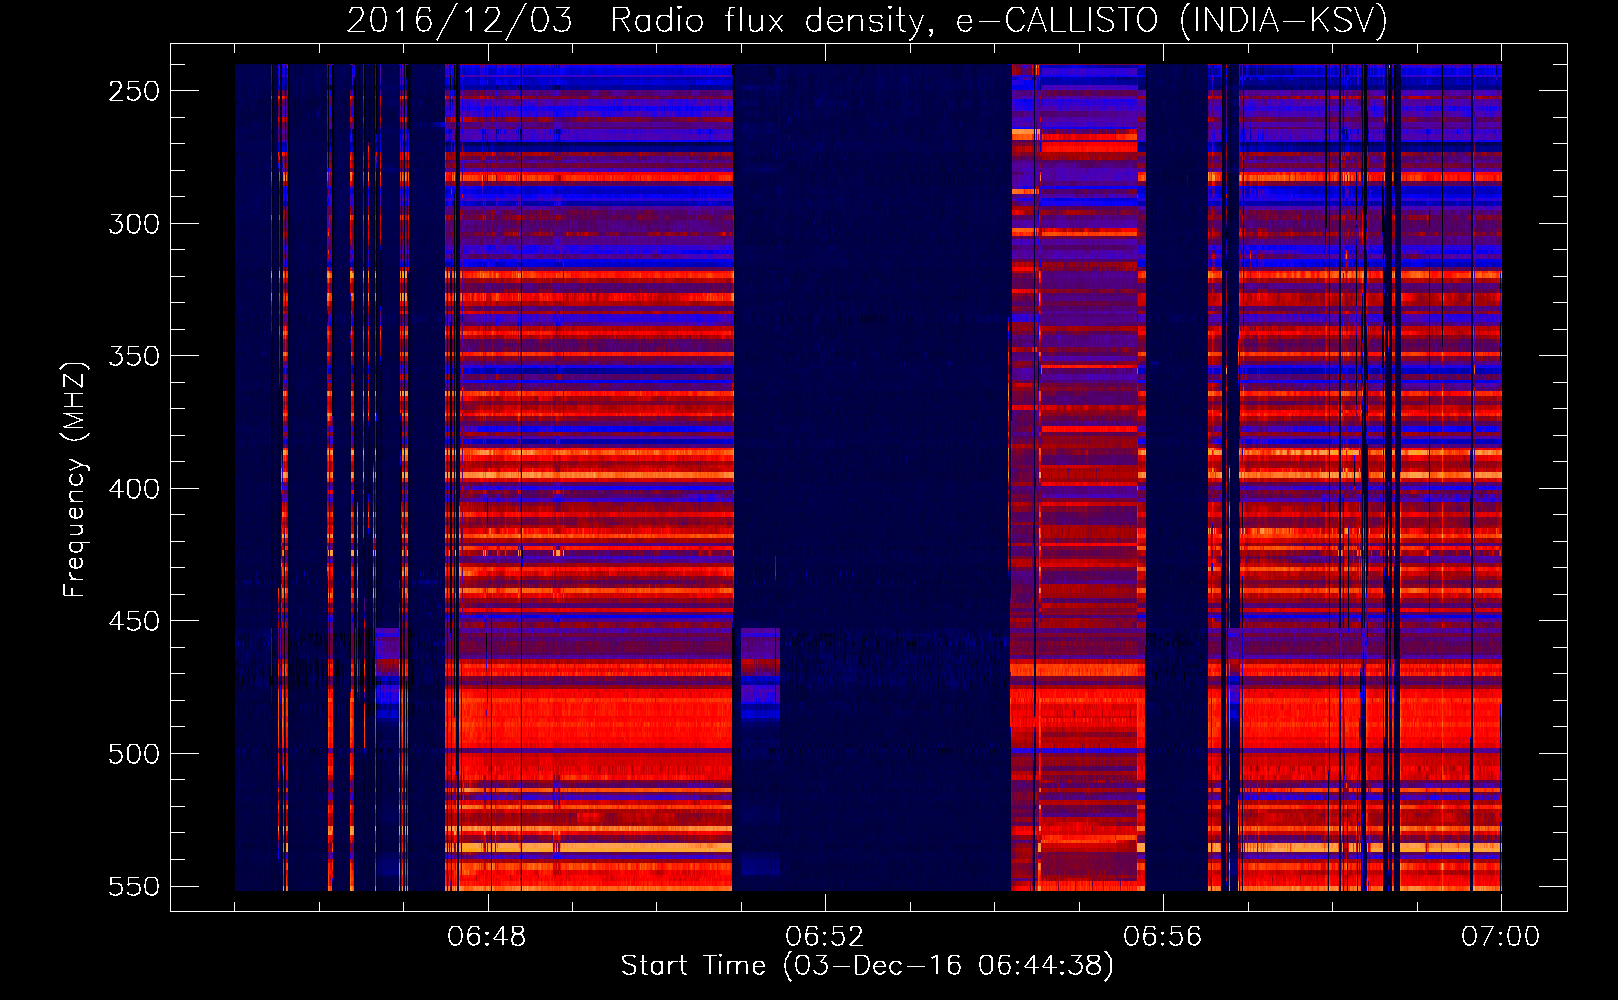Click the 400 frequency tick label
The width and height of the screenshot is (1618, 1000).
tap(134, 489)
